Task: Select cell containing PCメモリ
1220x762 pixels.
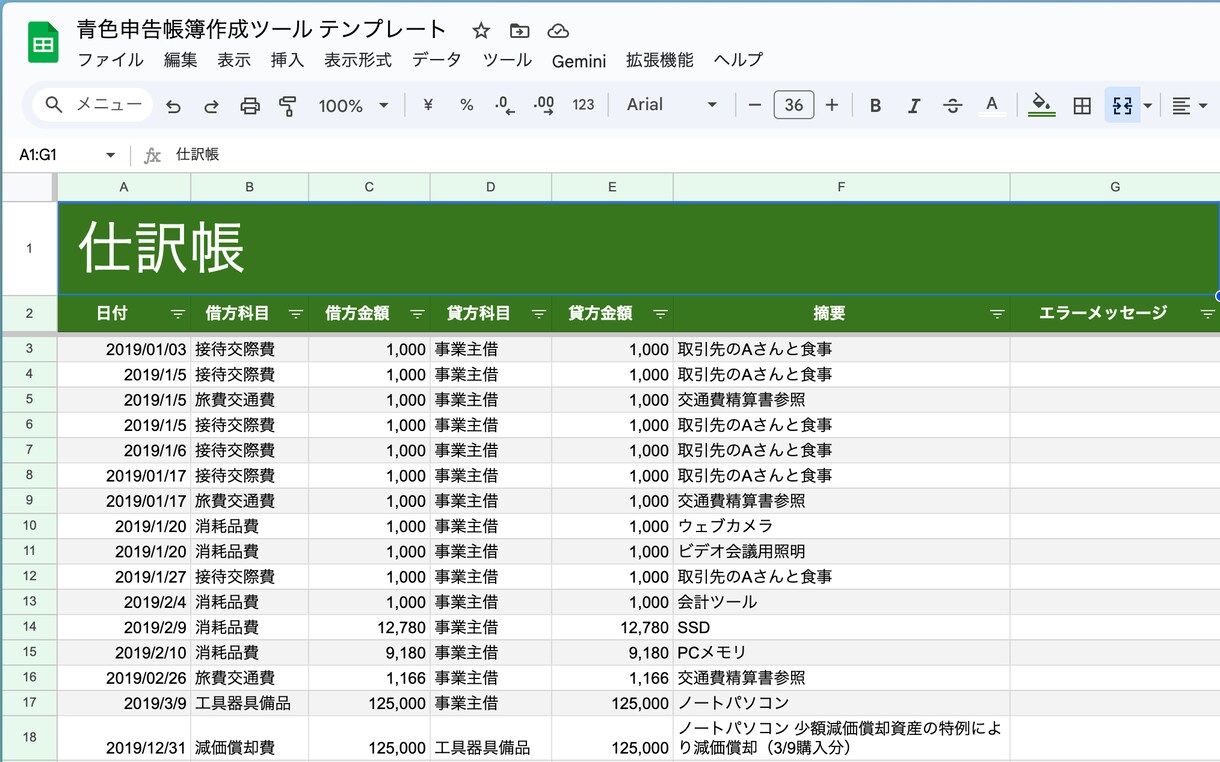Action: [x=841, y=653]
